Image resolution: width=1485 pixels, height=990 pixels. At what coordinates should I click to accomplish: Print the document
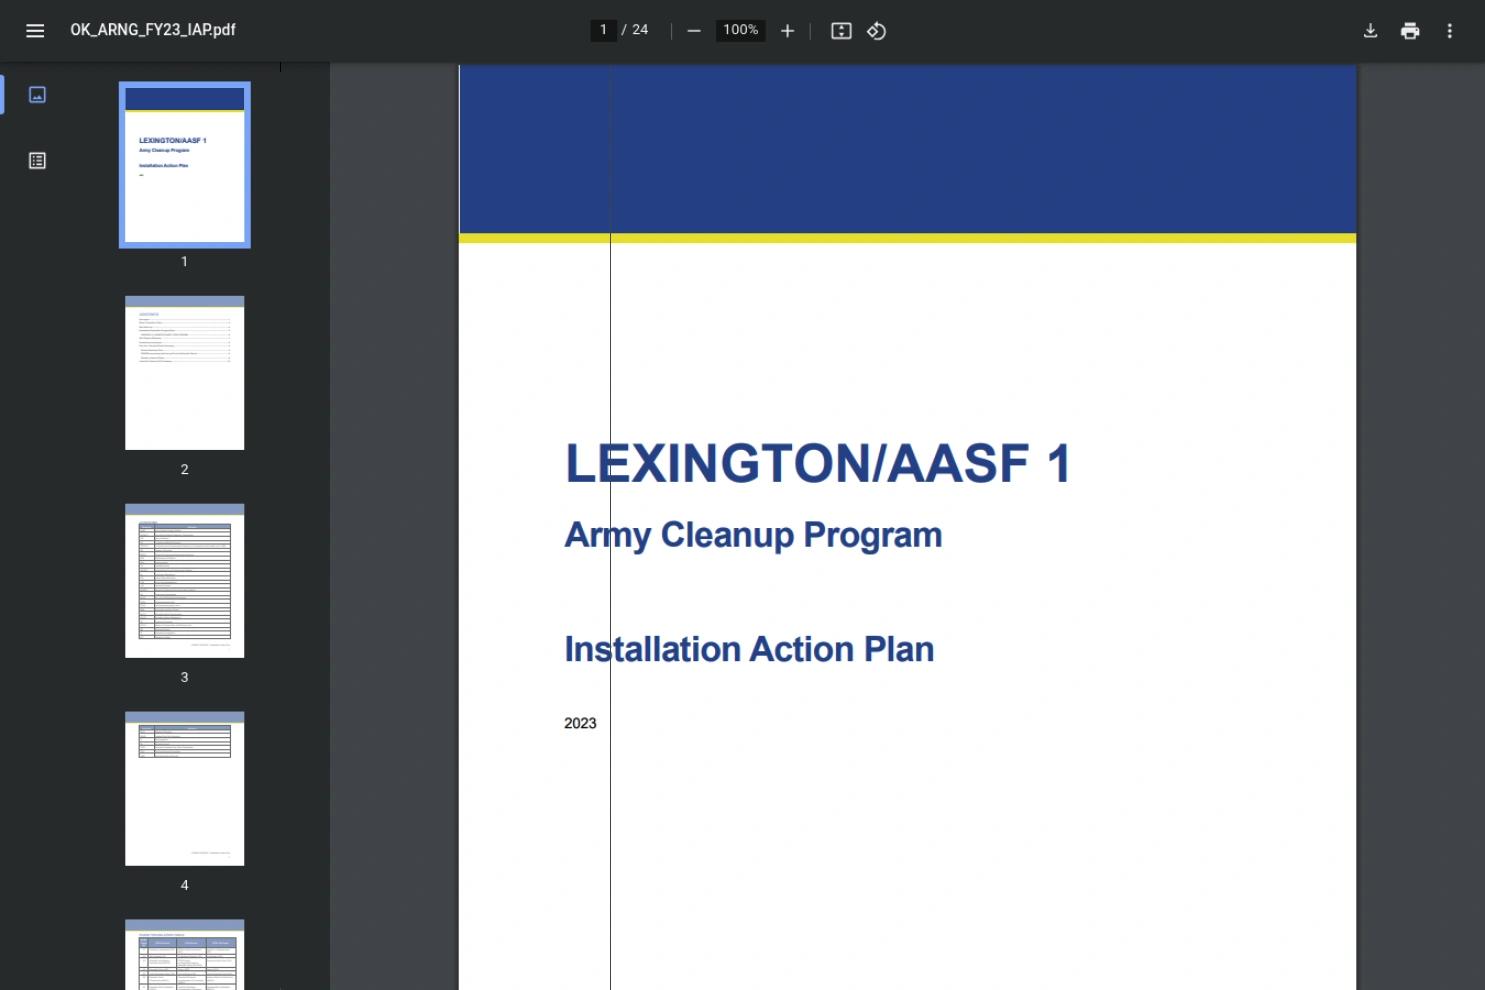tap(1410, 31)
